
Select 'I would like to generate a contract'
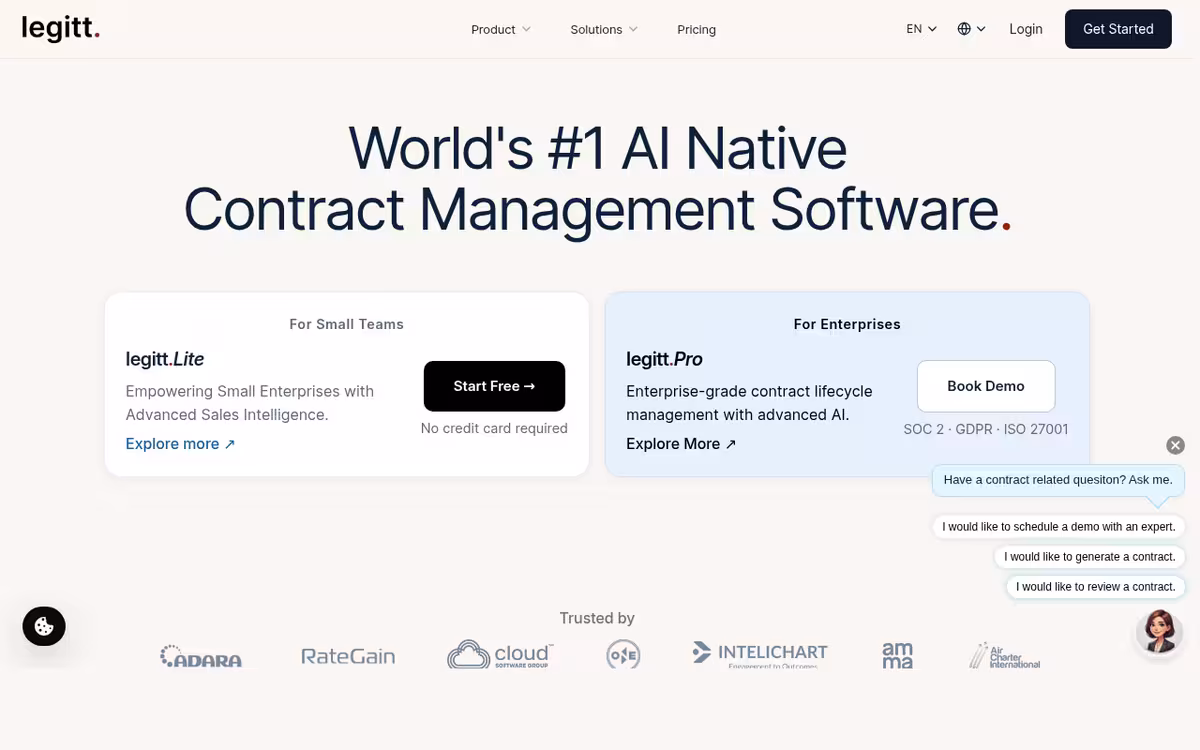pyautogui.click(x=1090, y=557)
